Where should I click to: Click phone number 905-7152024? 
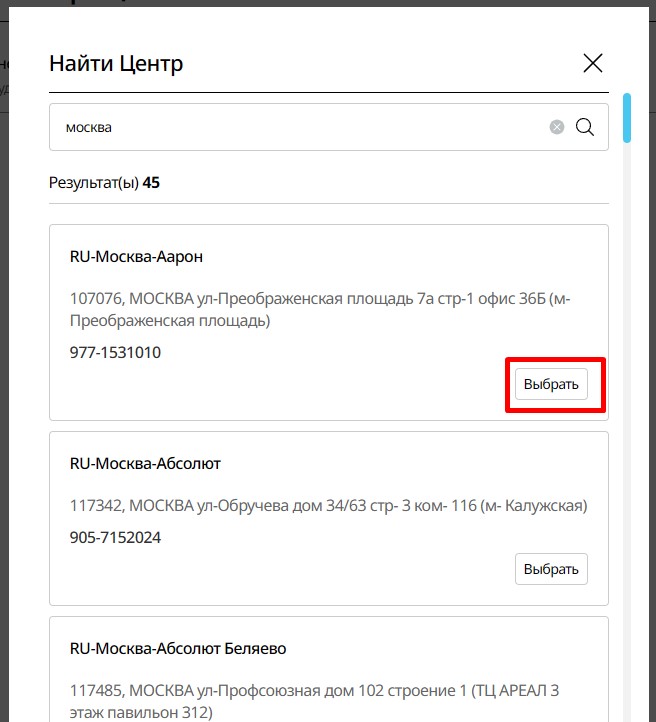pos(115,538)
